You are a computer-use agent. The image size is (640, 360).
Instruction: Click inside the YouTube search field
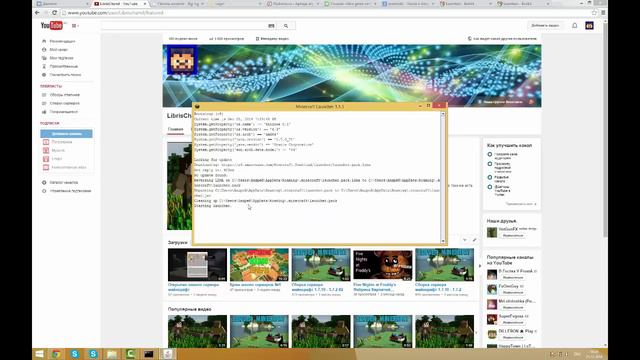pos(184,26)
